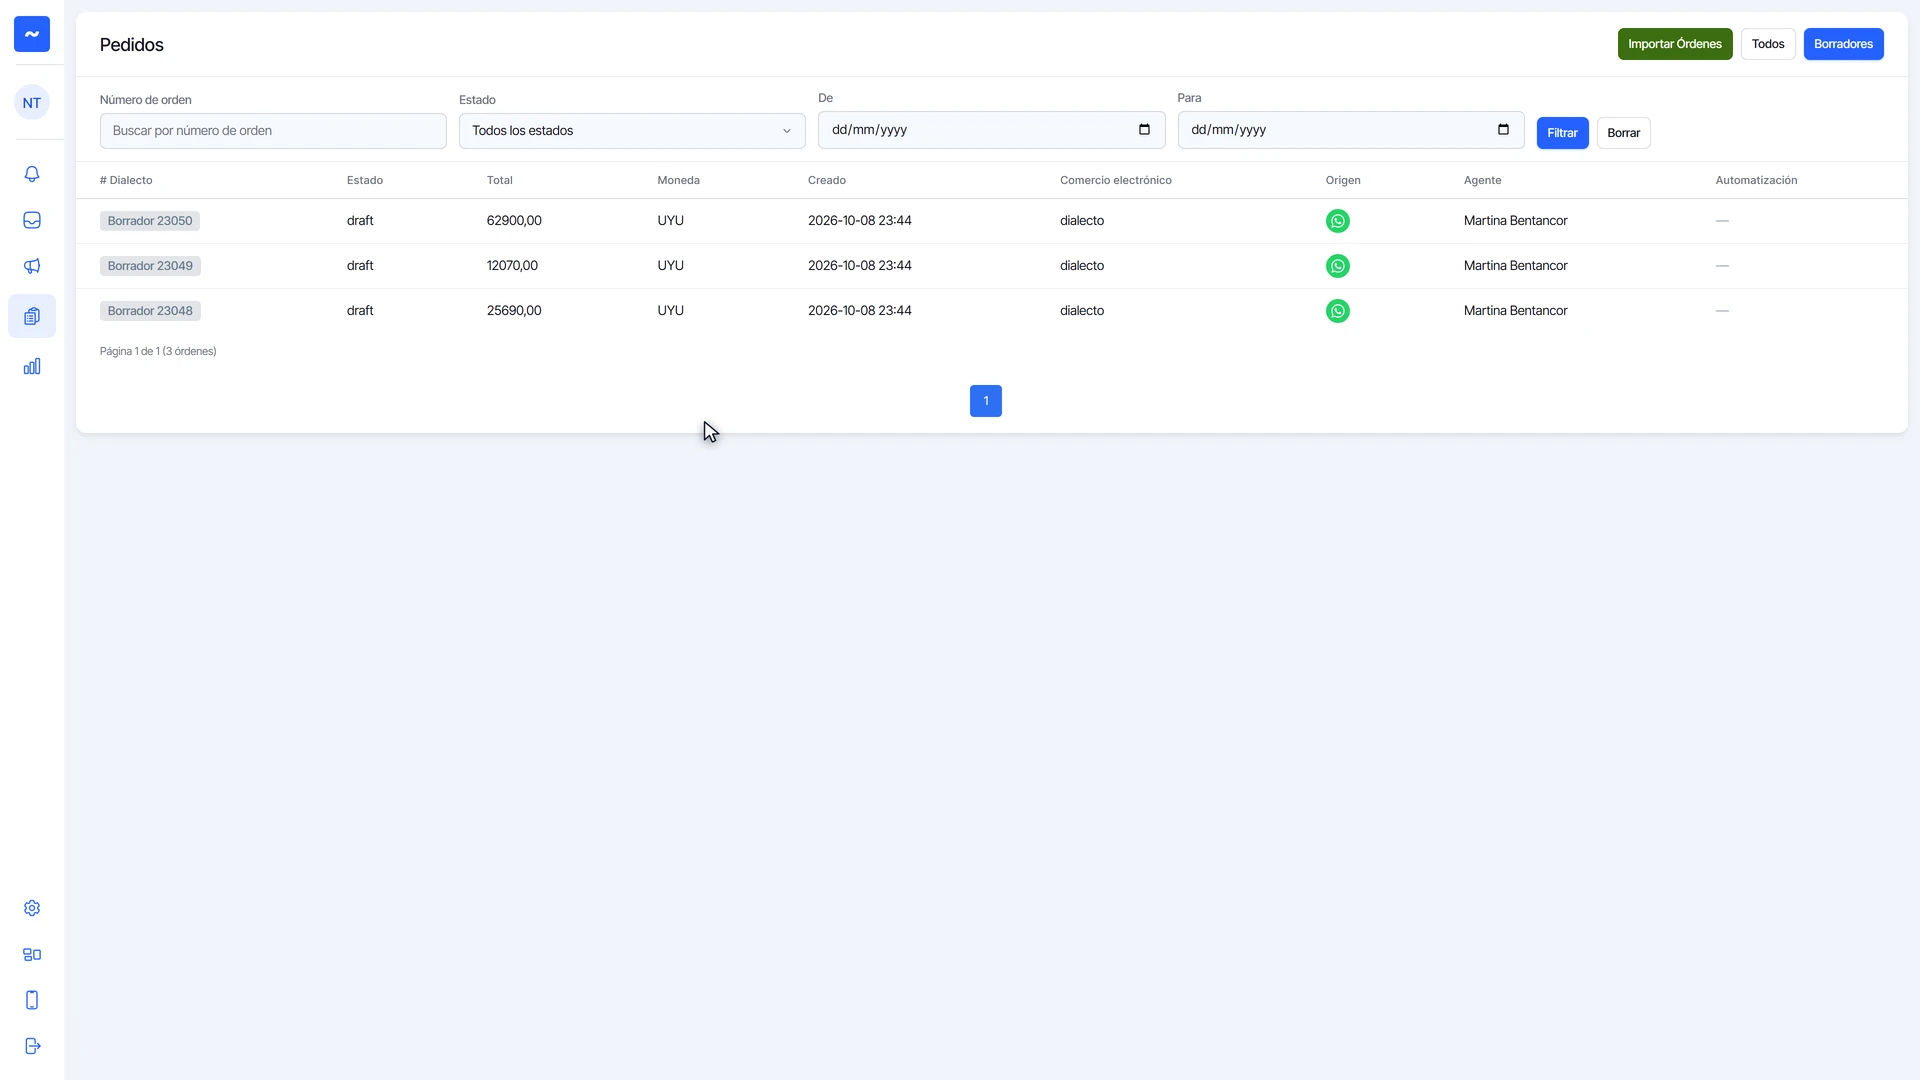The width and height of the screenshot is (1920, 1080).
Task: Click dialecto in Borrador 23048 row
Action: pyautogui.click(x=1082, y=311)
